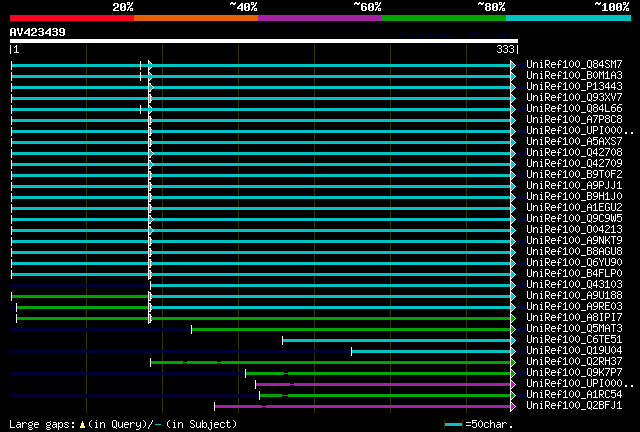Open hit UniRef100_Q84SM7
Screen dimensions: 640x432
[574, 65]
